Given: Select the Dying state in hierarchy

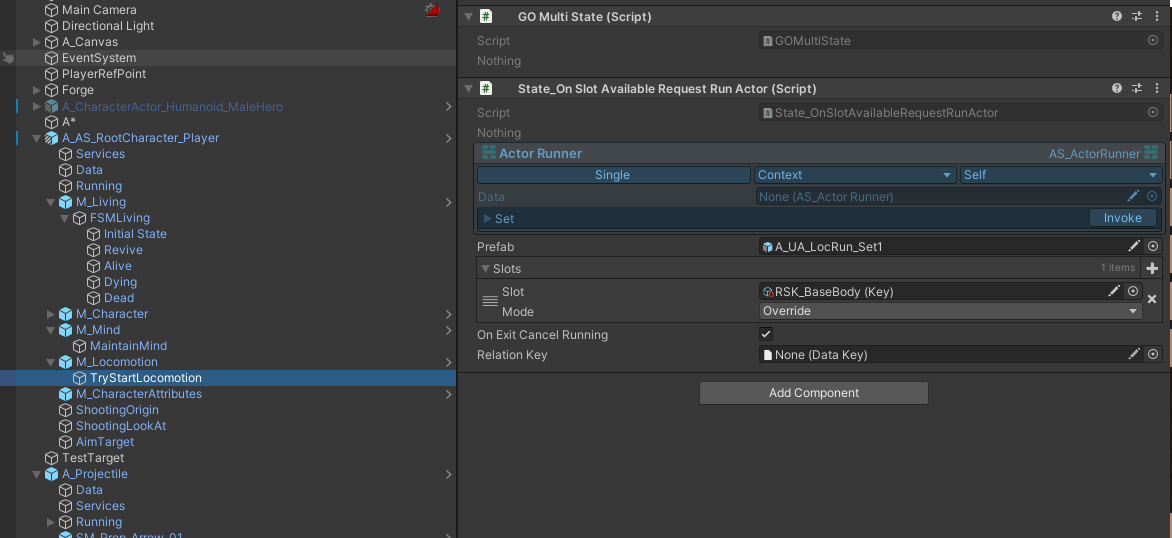Looking at the screenshot, I should tap(120, 282).
